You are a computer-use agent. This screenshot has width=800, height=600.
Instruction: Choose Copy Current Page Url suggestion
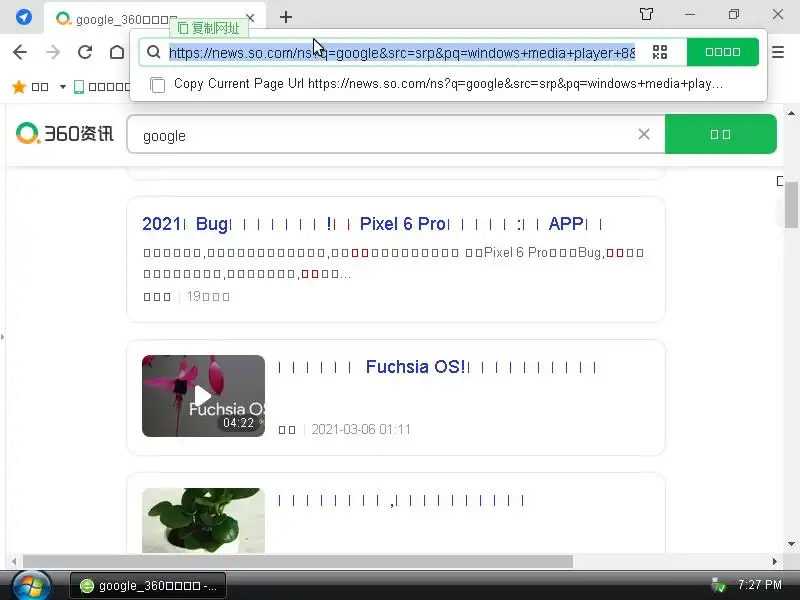click(448, 84)
